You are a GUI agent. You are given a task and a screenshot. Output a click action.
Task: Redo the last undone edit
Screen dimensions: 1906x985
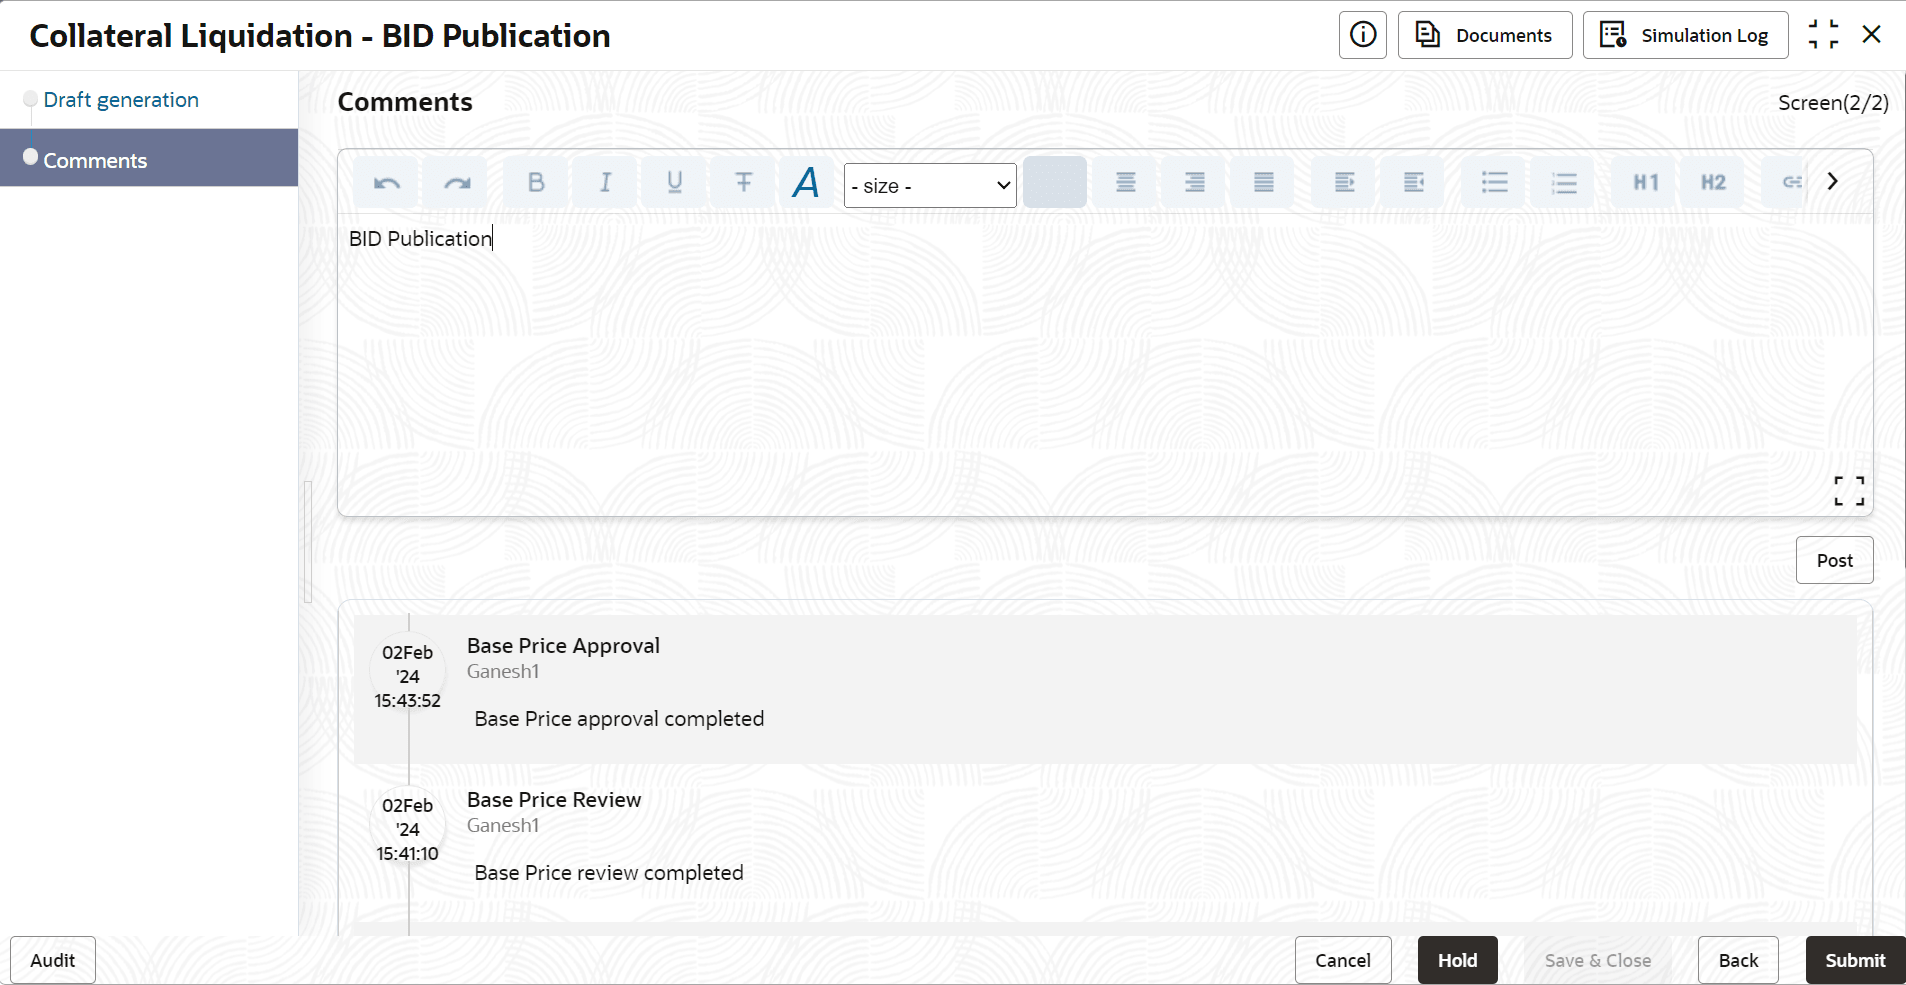click(x=457, y=182)
